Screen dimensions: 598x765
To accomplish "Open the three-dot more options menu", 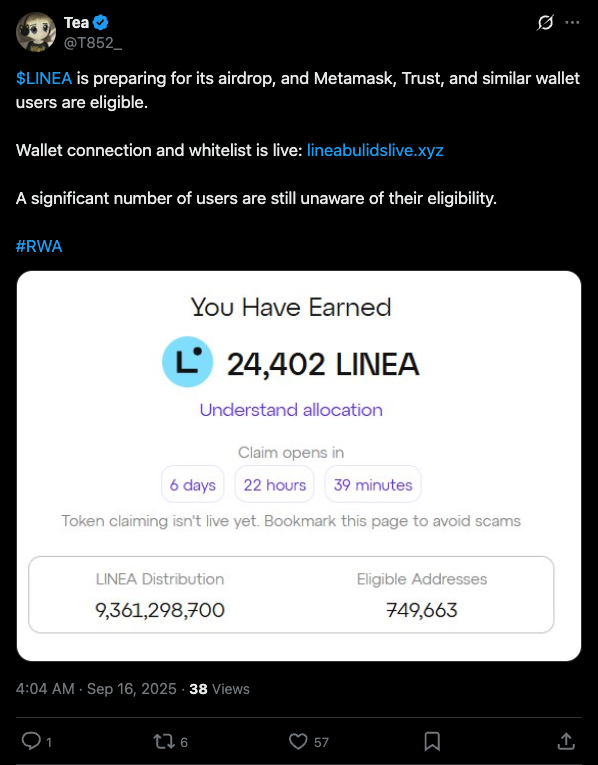I will 572,22.
